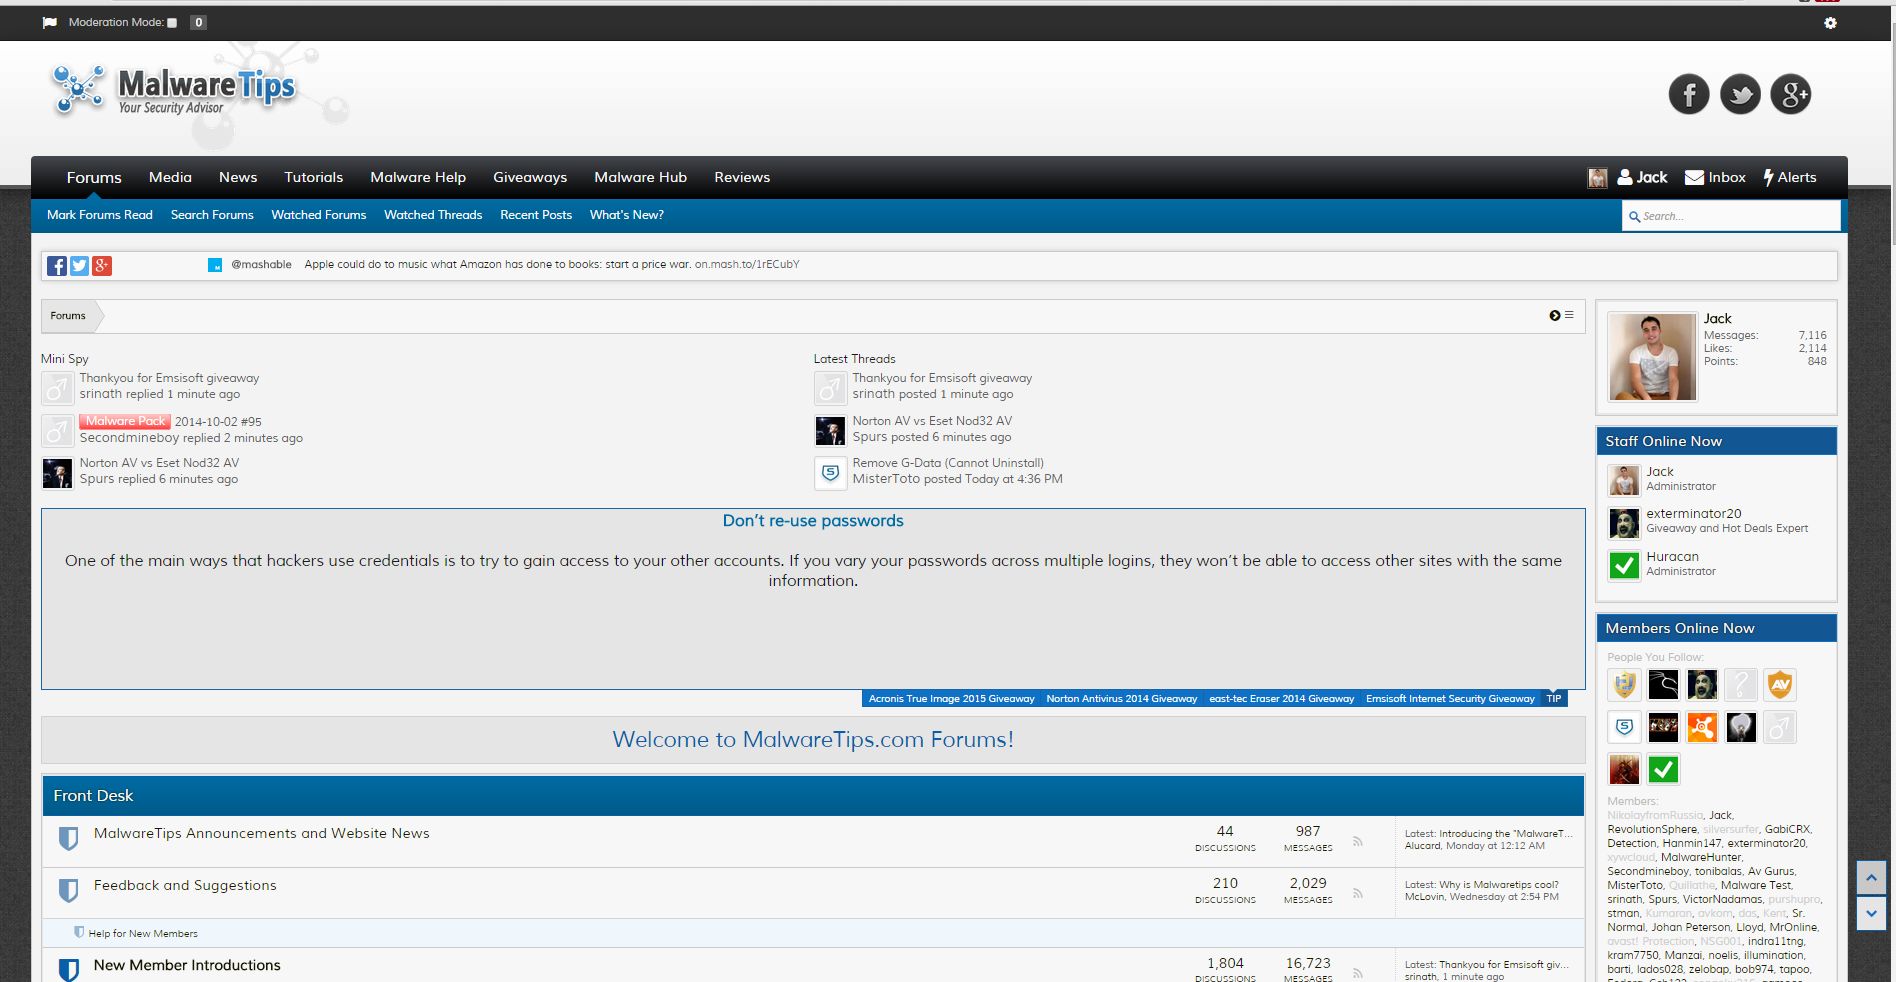Viewport: 1896px width, 982px height.
Task: Open the Malware Help tab
Action: click(x=418, y=177)
